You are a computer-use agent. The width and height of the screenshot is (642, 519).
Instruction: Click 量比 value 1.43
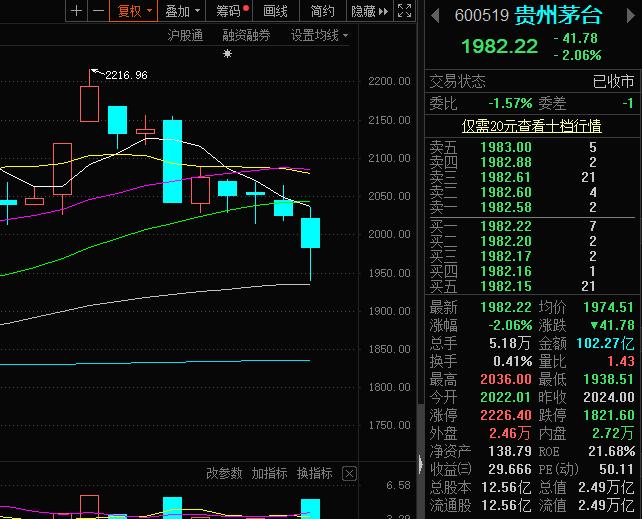coord(621,361)
